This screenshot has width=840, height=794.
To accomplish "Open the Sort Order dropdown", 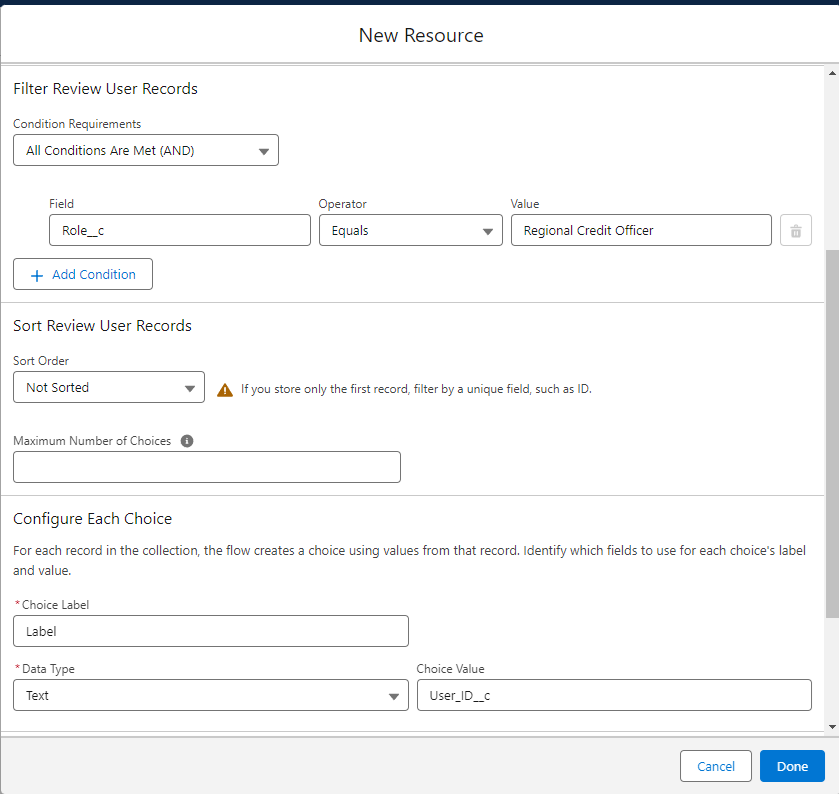I will [x=109, y=388].
